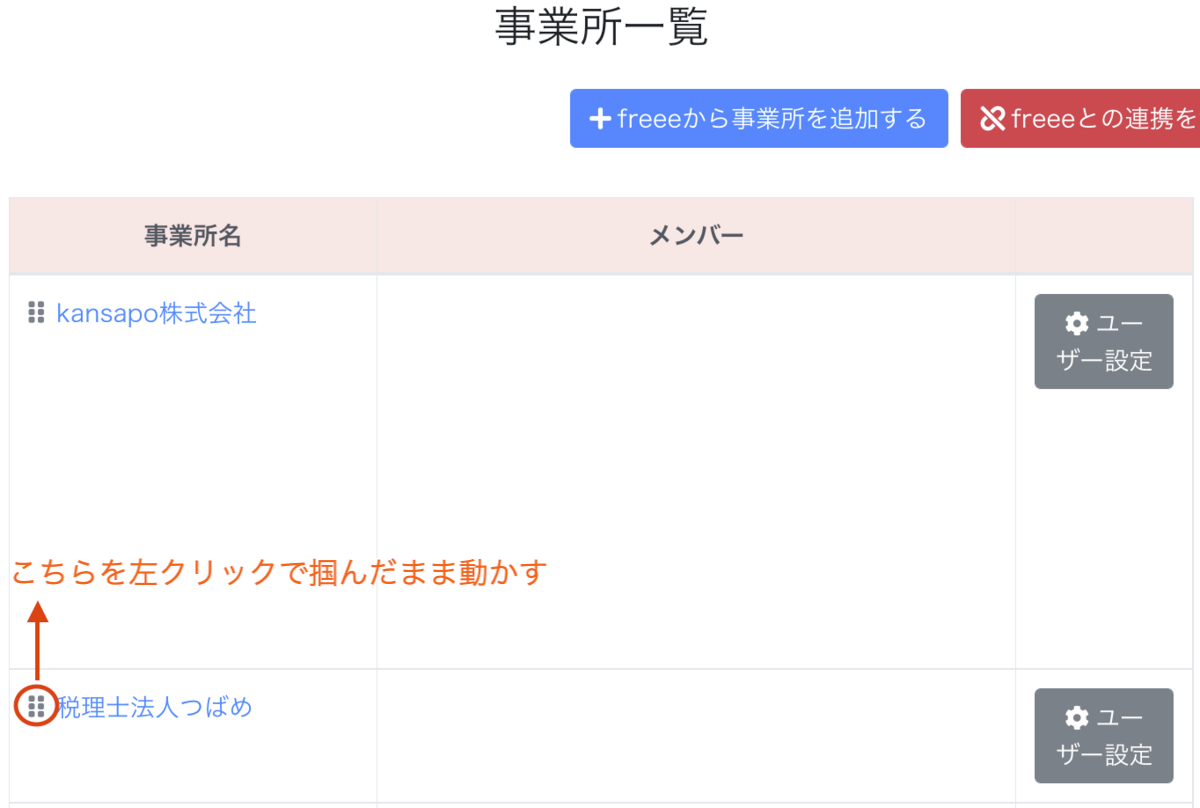Click the orange こちらを左クリックで掴んだまま動かす annotation text

(x=279, y=573)
